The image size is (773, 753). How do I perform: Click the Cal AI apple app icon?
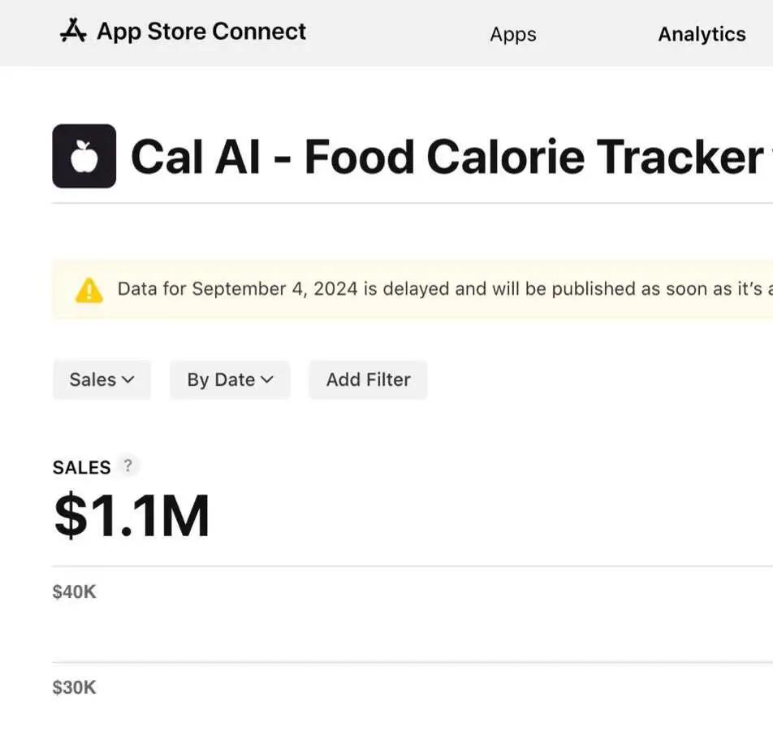click(x=84, y=156)
